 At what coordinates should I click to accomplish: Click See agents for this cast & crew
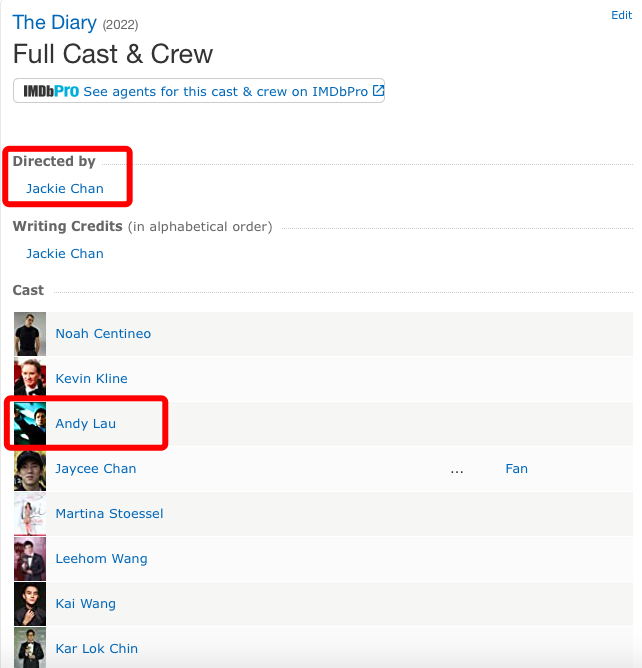tap(225, 91)
